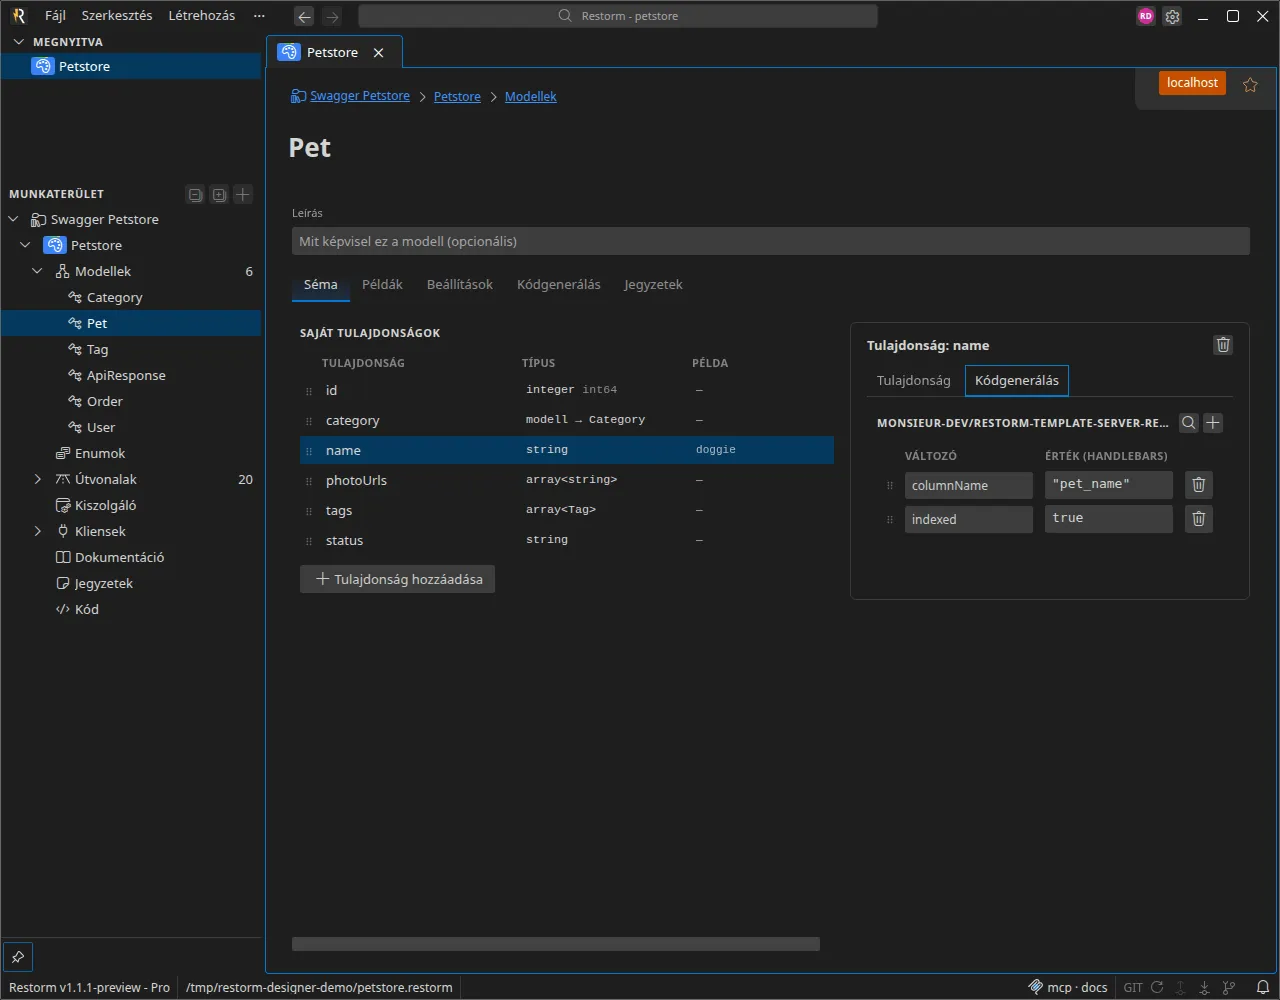Image resolution: width=1280 pixels, height=1000 pixels.
Task: Open the model's Kódgenerálás tab
Action: coord(559,285)
